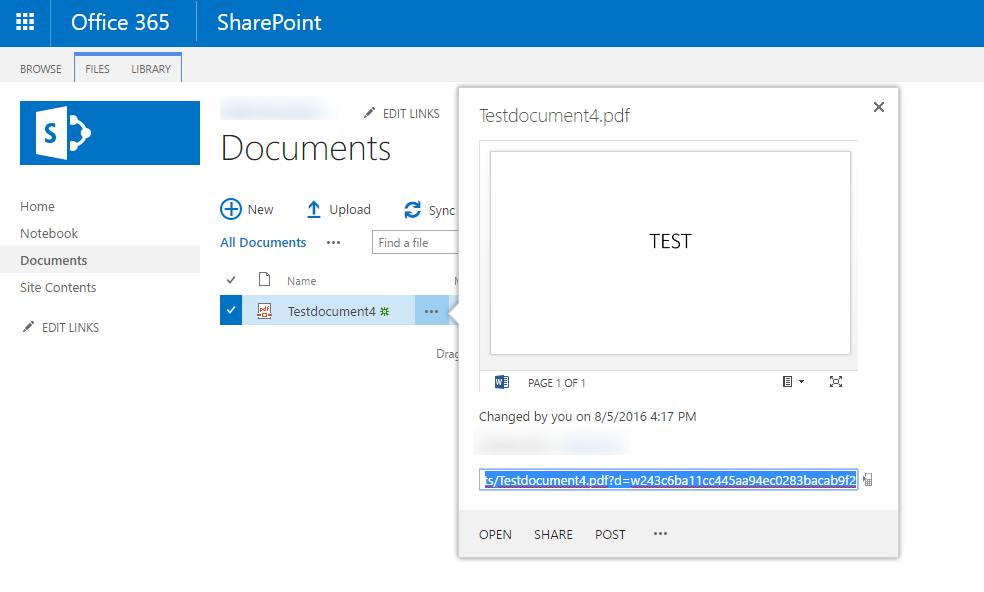Viewport: 984px width, 592px height.
Task: Open the Testdocument4 file link
Action: point(331,311)
